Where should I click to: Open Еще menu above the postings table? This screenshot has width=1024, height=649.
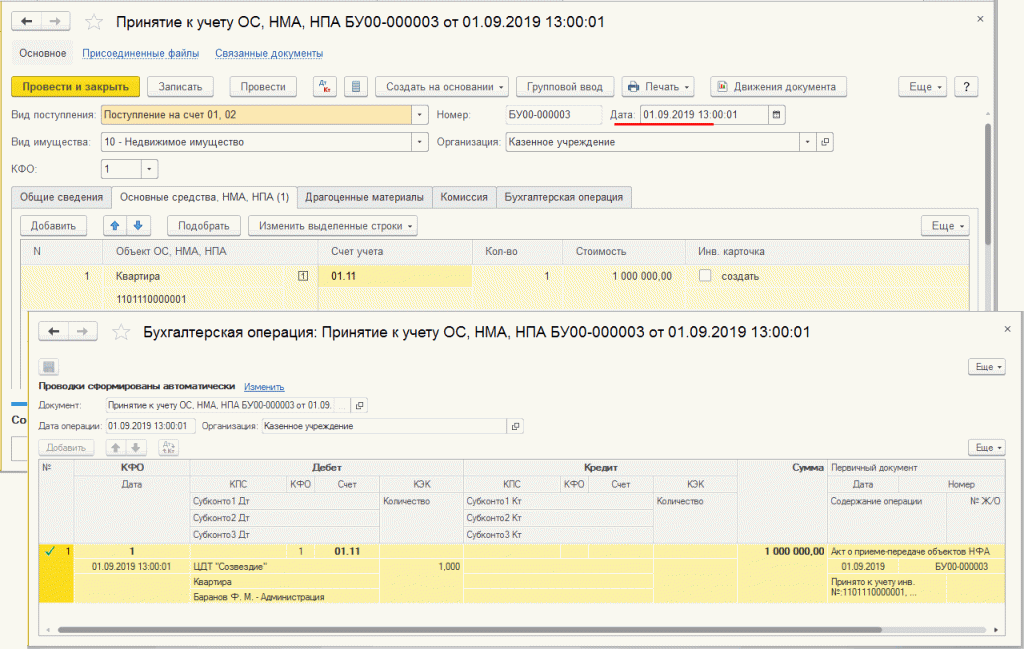click(986, 448)
